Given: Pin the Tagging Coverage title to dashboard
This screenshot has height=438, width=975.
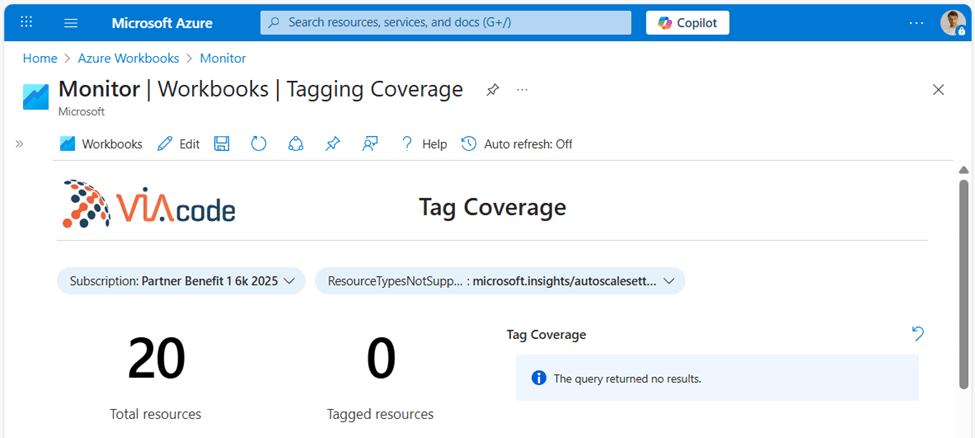Looking at the screenshot, I should (492, 90).
